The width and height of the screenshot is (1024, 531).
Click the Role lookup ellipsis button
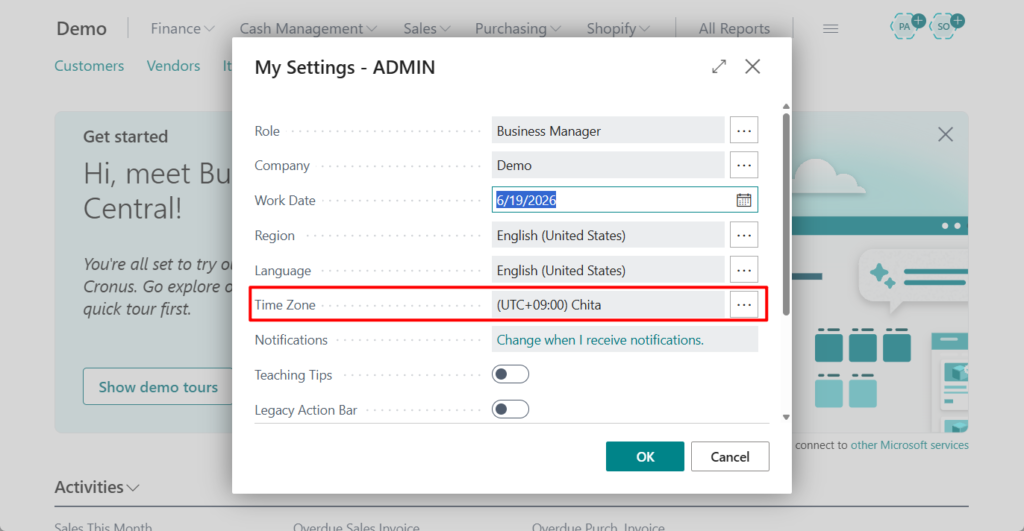[743, 130]
